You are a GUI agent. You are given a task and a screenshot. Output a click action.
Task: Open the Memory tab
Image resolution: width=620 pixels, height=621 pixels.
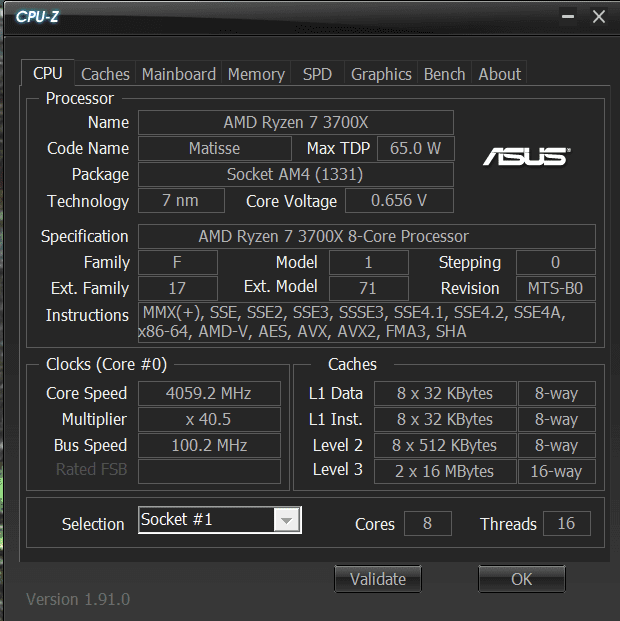[256, 74]
